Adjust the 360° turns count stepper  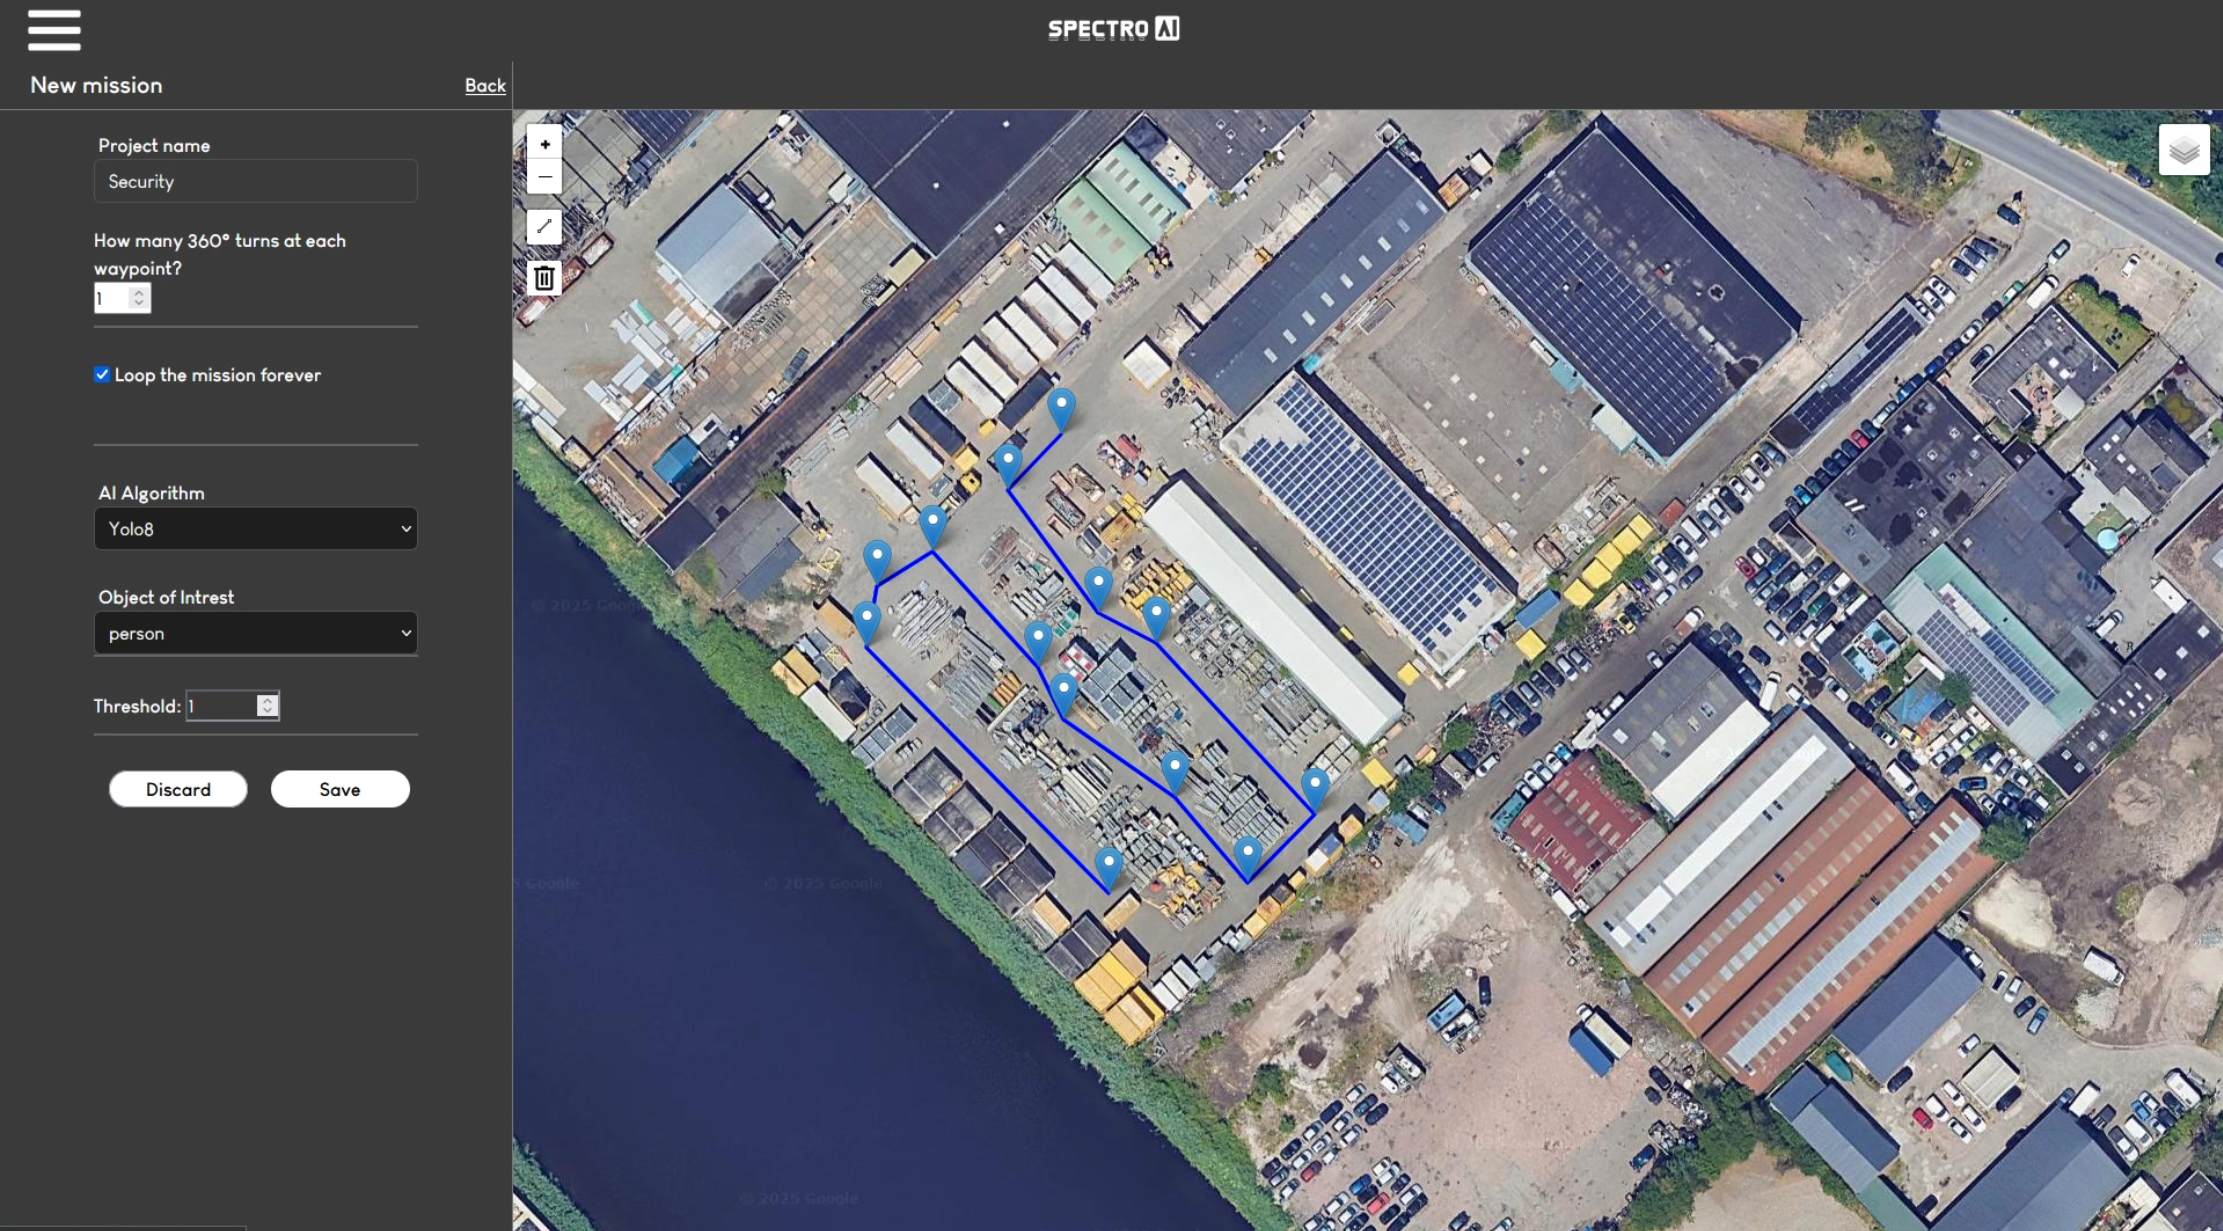139,298
